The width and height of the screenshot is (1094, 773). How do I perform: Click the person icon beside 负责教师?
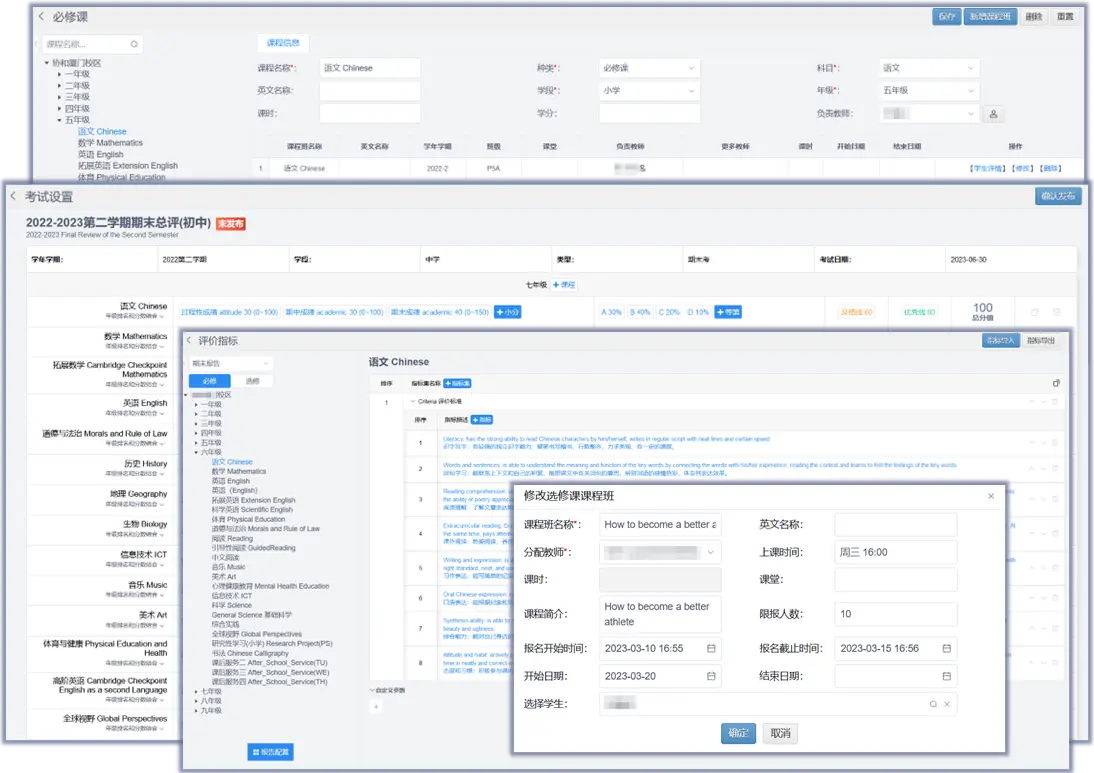[993, 114]
